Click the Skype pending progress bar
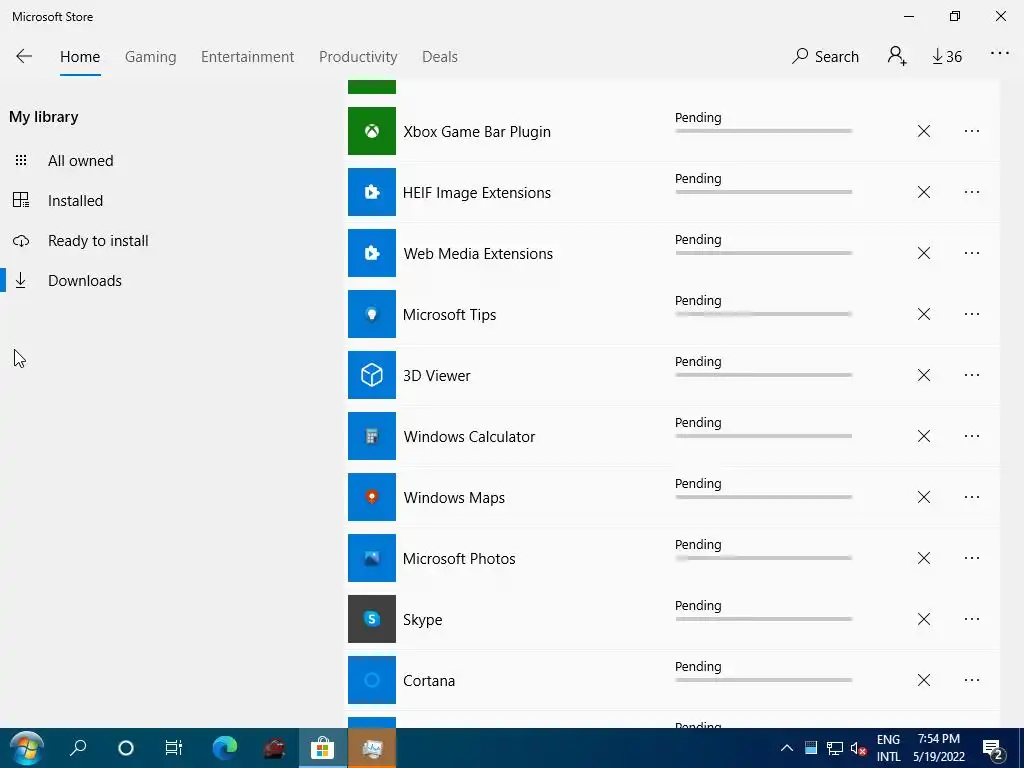This screenshot has width=1024, height=768. [763, 619]
